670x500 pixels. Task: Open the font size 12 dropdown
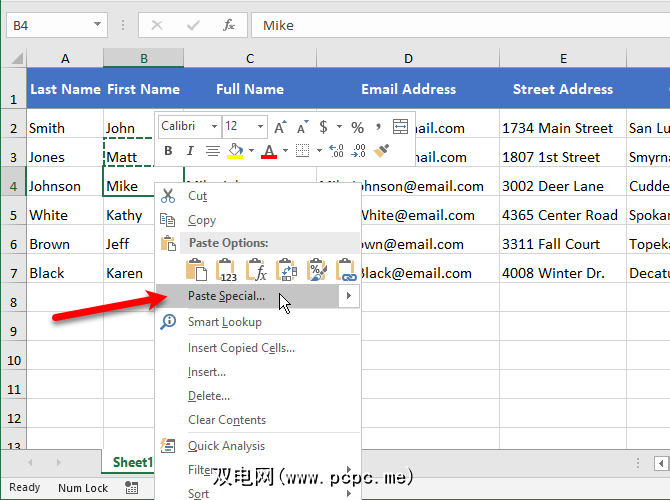coord(260,126)
